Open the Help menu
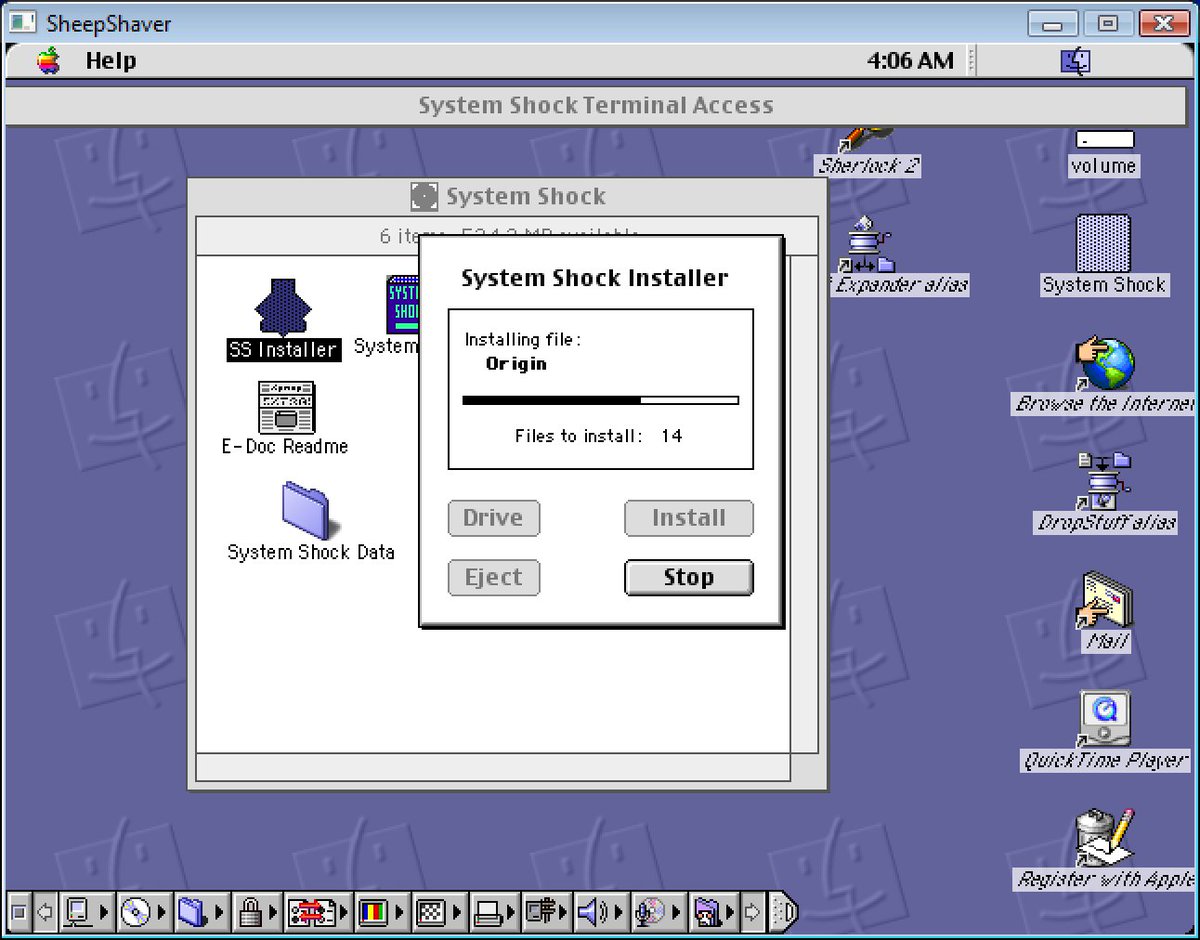The image size is (1200, 940). point(110,61)
